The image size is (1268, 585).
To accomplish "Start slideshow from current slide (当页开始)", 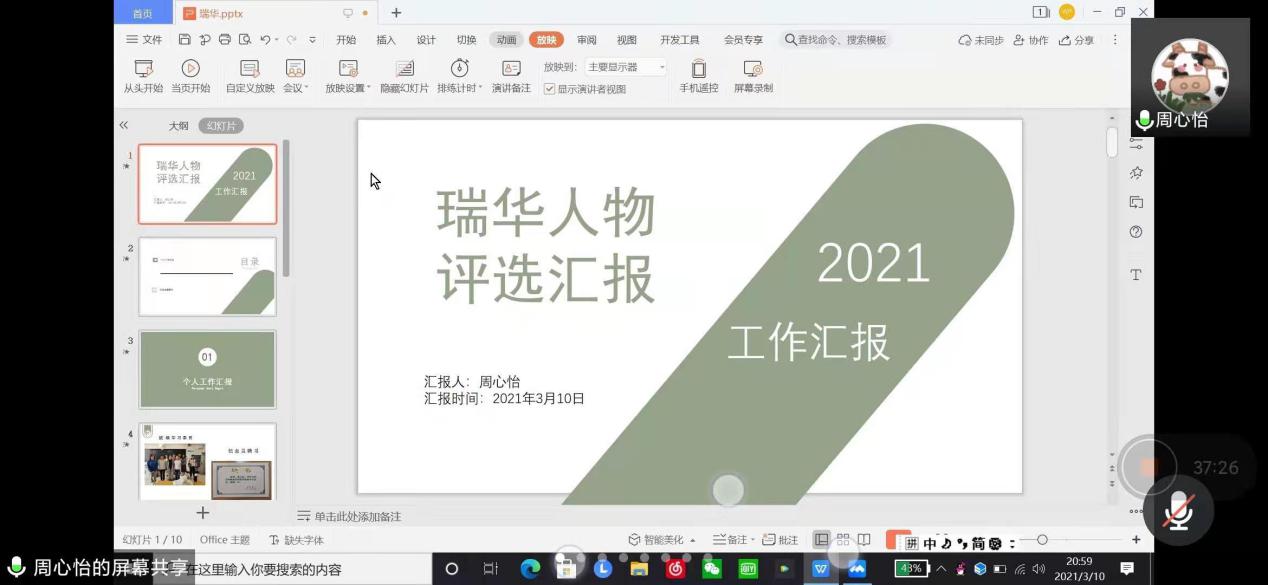I will click(190, 76).
